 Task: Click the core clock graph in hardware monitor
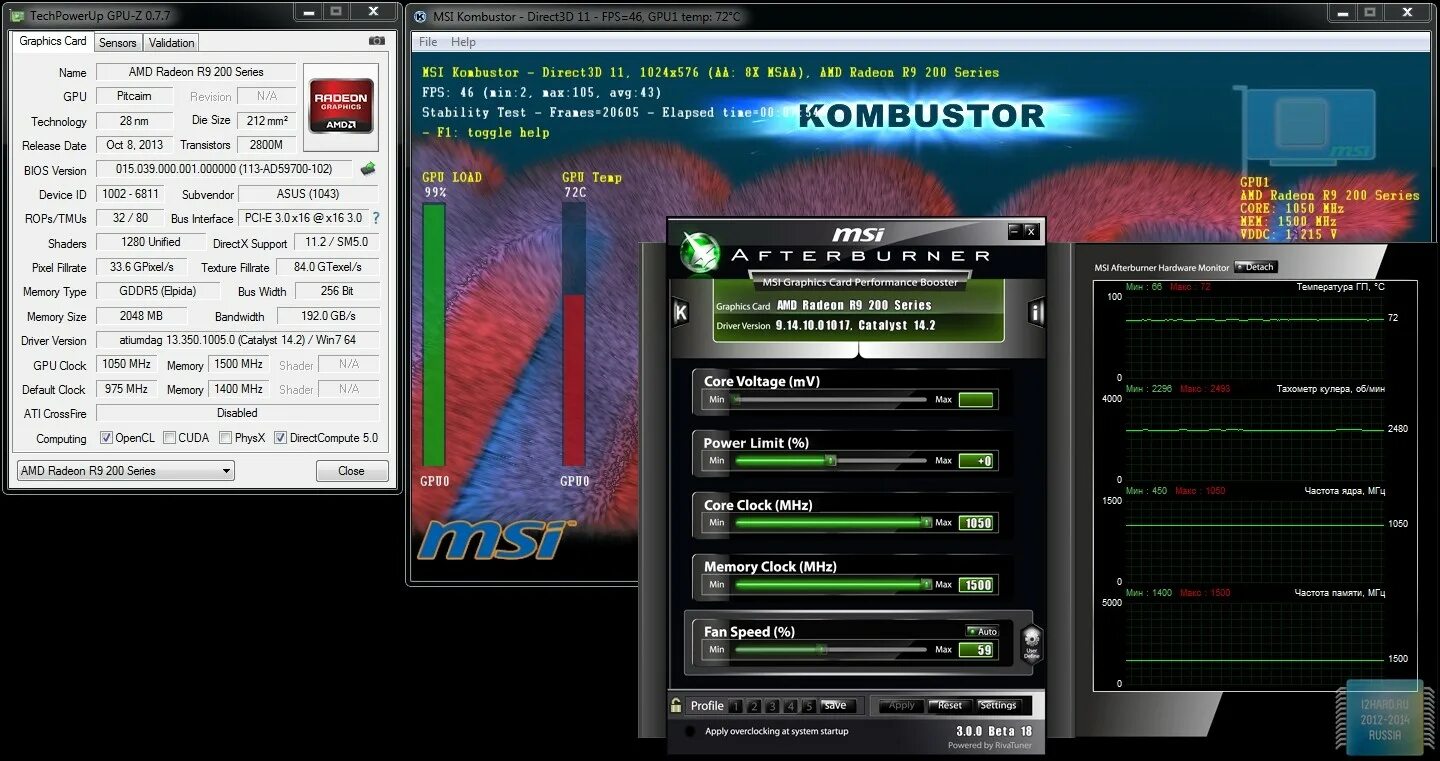pos(1255,541)
